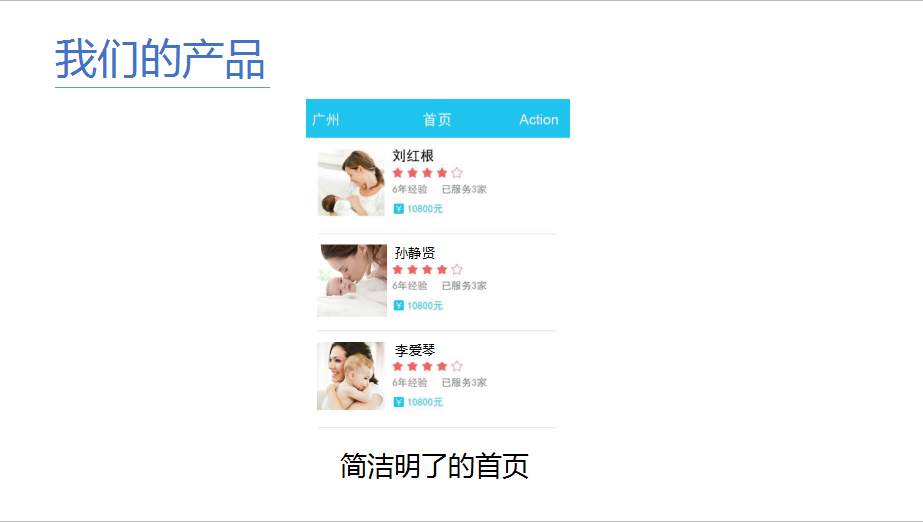
Task: Click the name 李爱琴
Action: 415,350
